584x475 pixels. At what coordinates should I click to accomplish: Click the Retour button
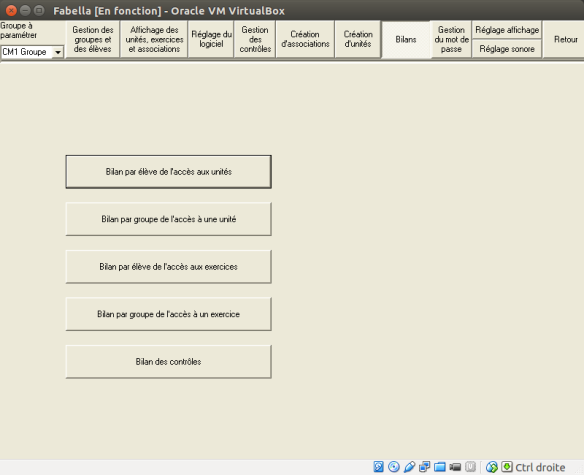pyautogui.click(x=565, y=39)
